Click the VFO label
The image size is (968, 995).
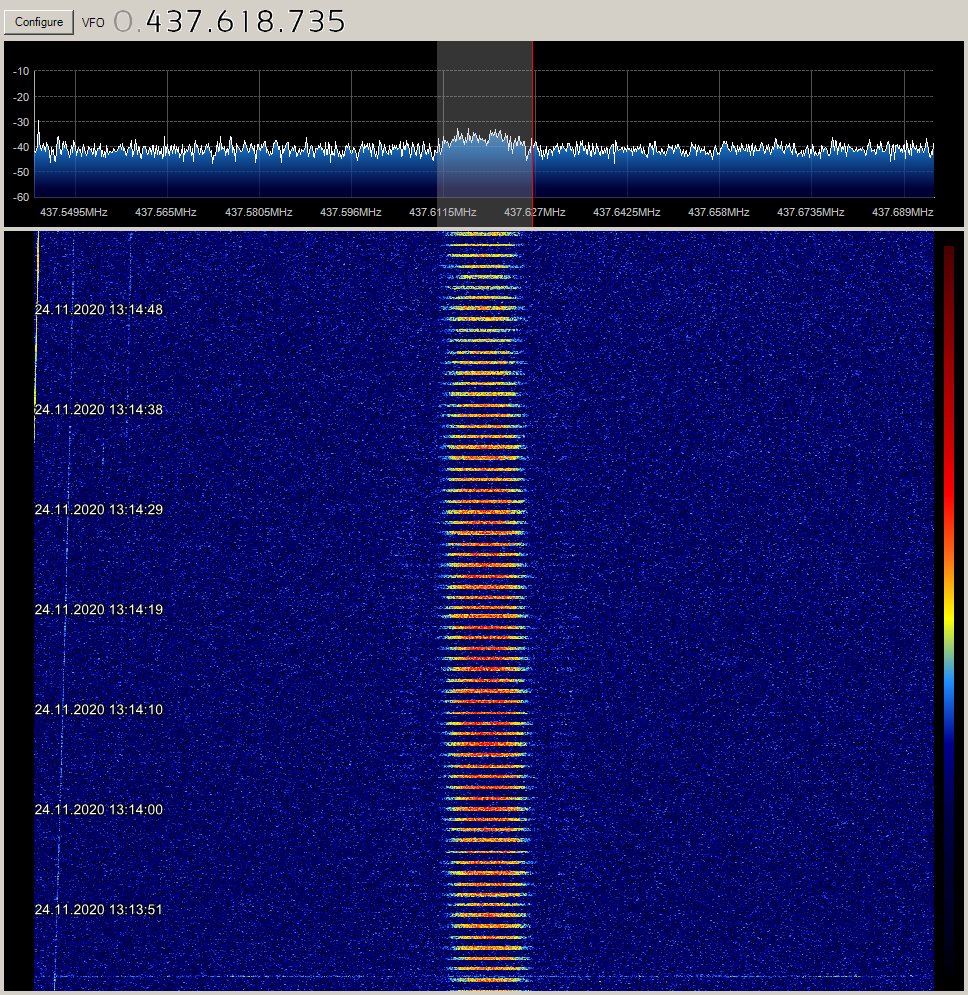93,23
